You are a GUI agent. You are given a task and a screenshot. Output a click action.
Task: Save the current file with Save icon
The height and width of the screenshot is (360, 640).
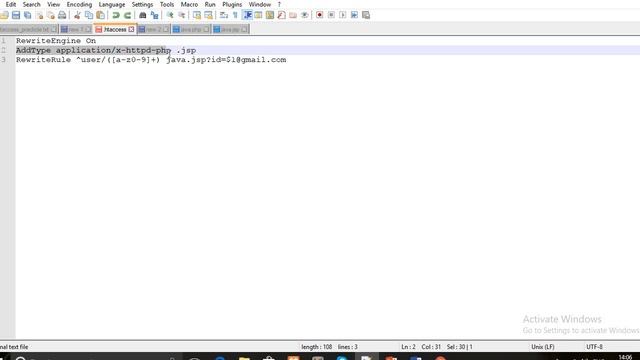16,15
